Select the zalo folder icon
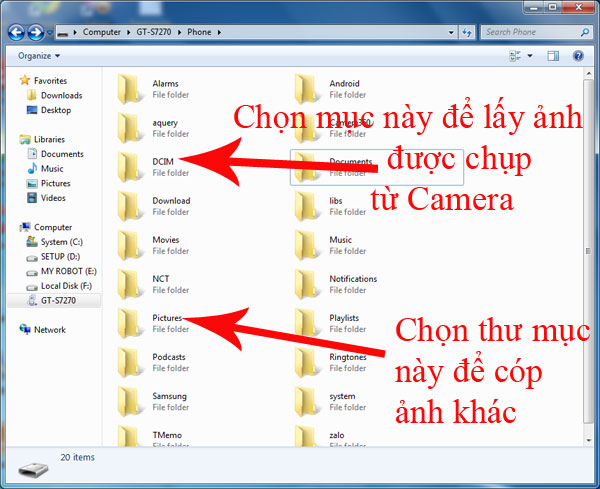The image size is (600, 489). [x=305, y=436]
